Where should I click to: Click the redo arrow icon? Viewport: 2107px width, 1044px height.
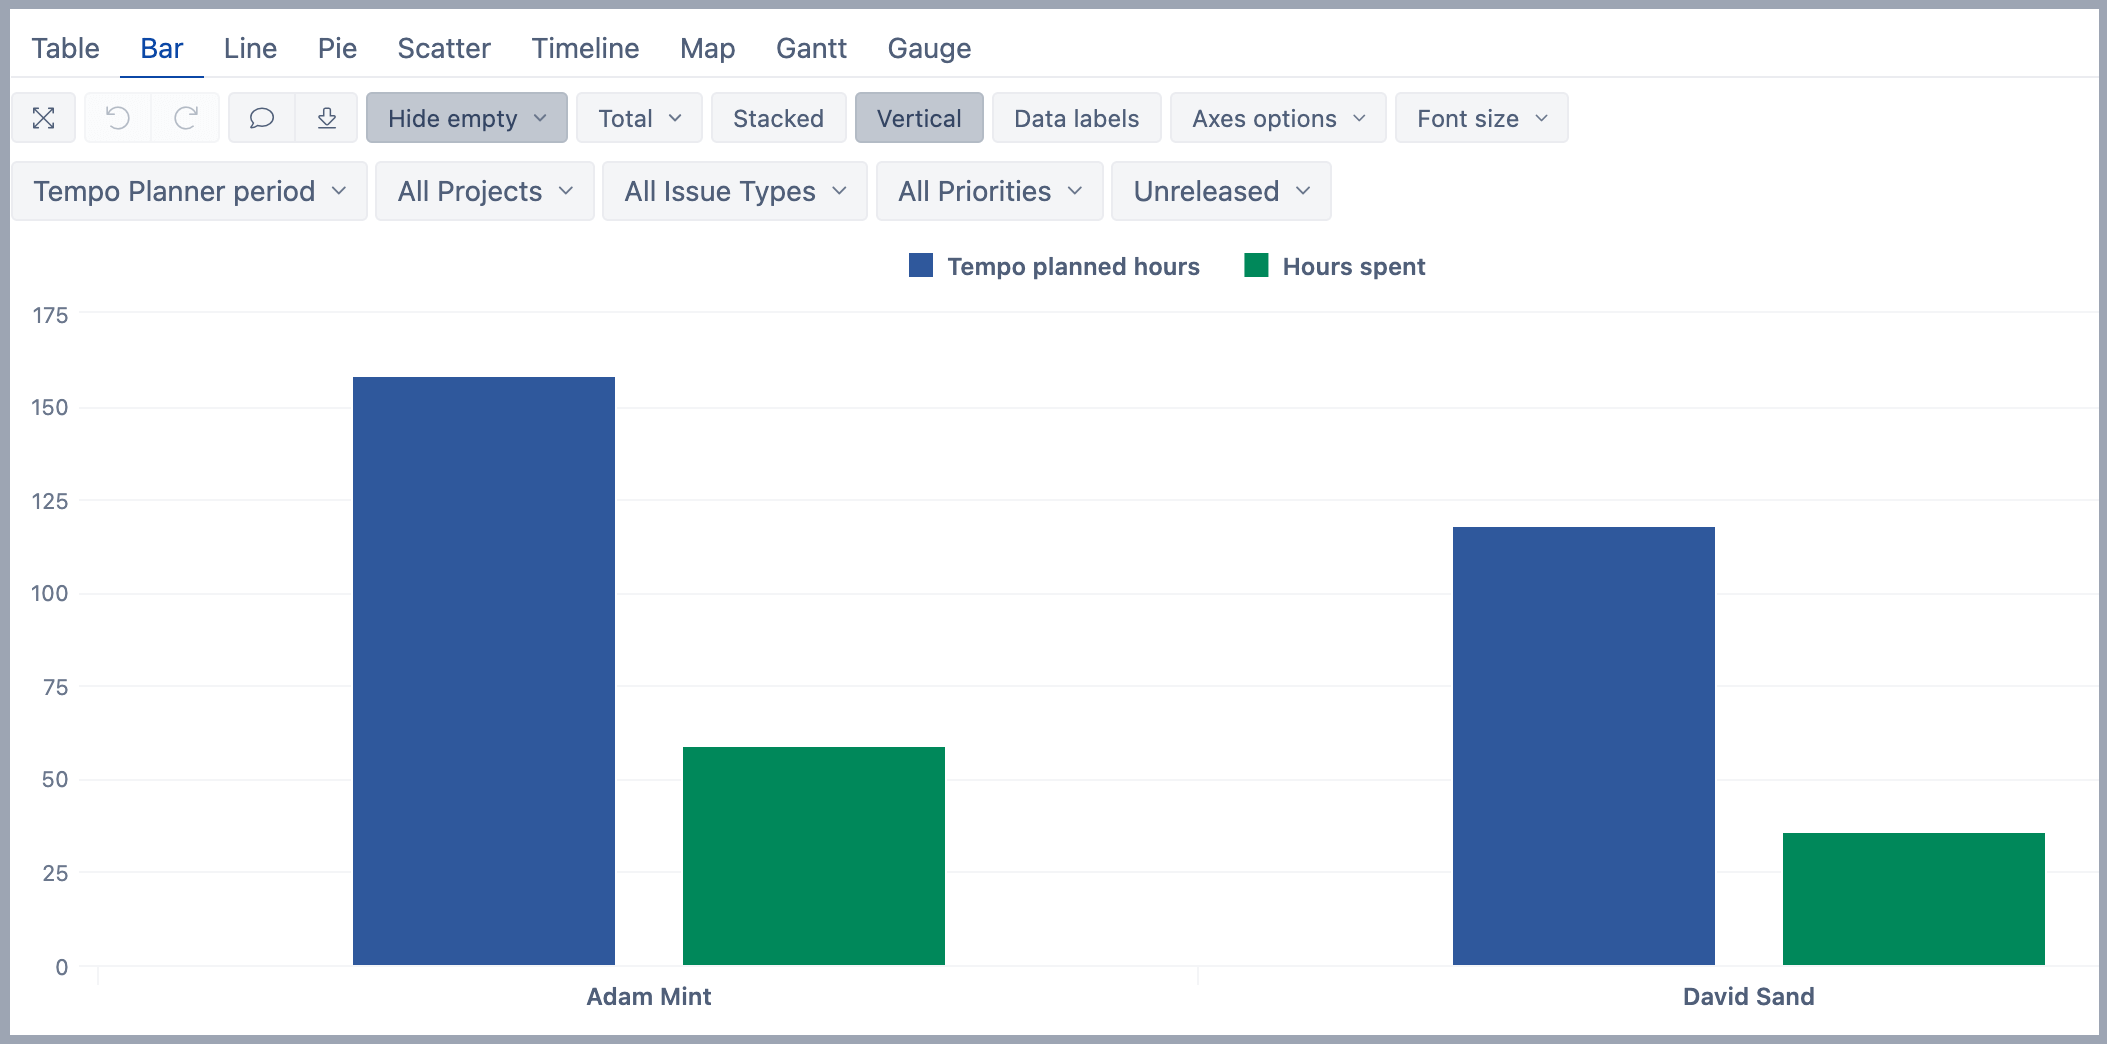pyautogui.click(x=186, y=118)
